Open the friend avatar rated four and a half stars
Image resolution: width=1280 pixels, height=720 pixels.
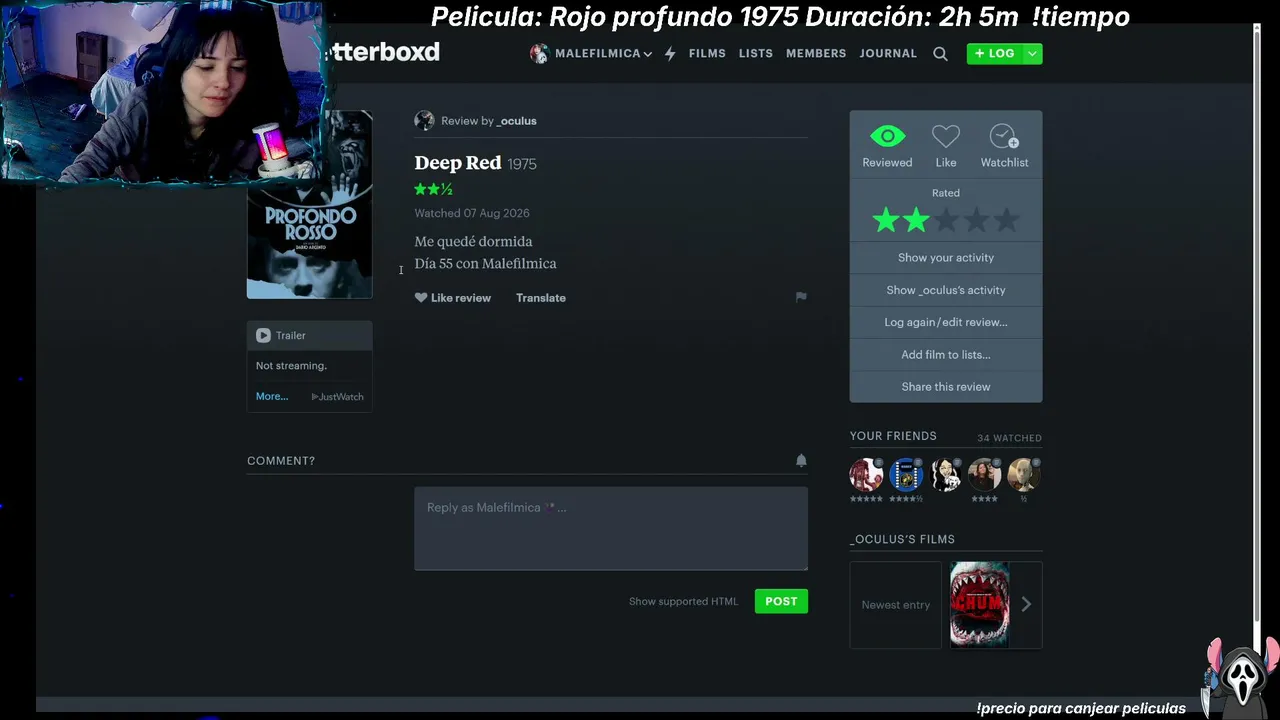(x=906, y=474)
